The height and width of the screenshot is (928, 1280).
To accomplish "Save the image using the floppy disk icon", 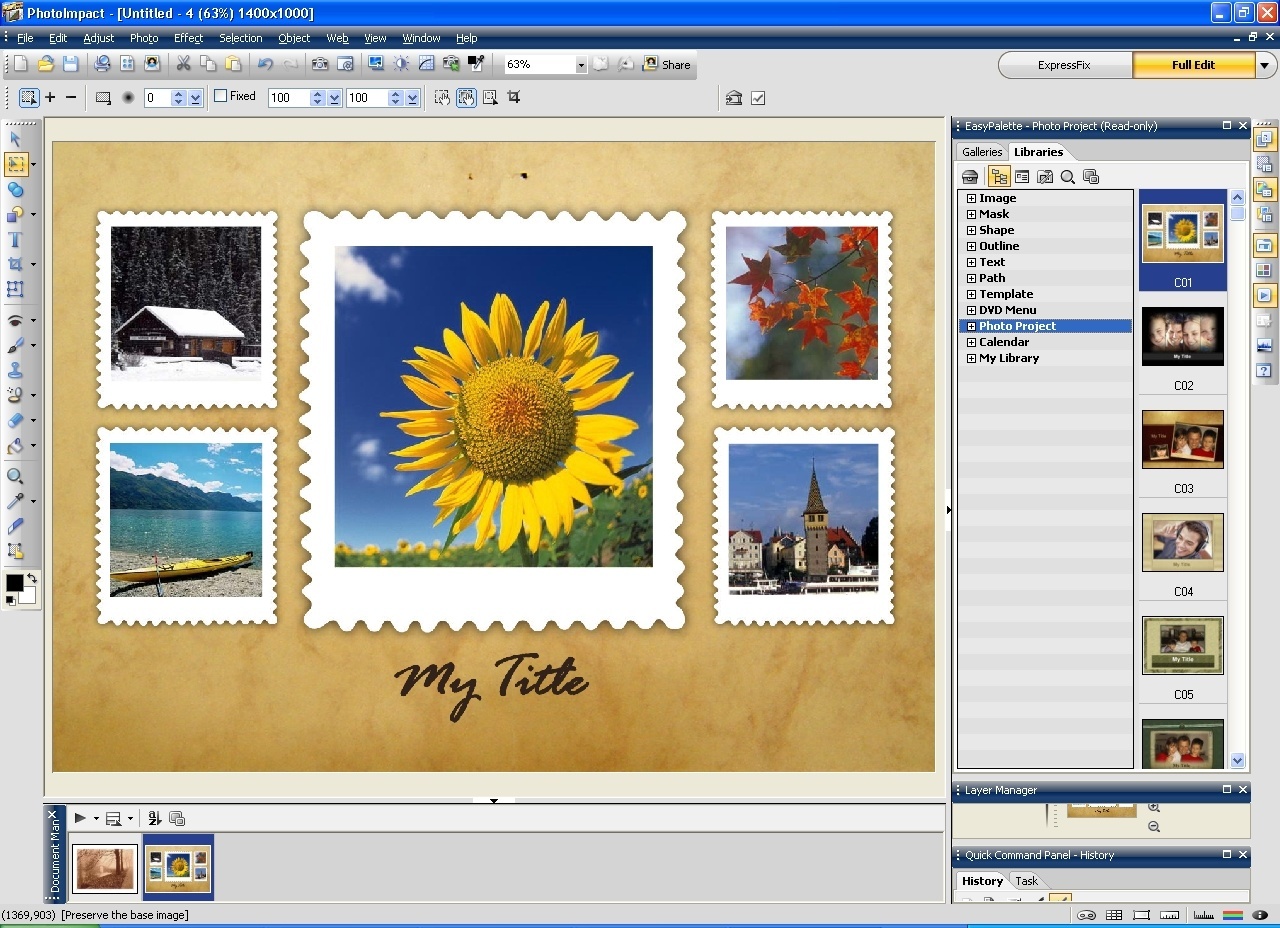I will tap(71, 64).
